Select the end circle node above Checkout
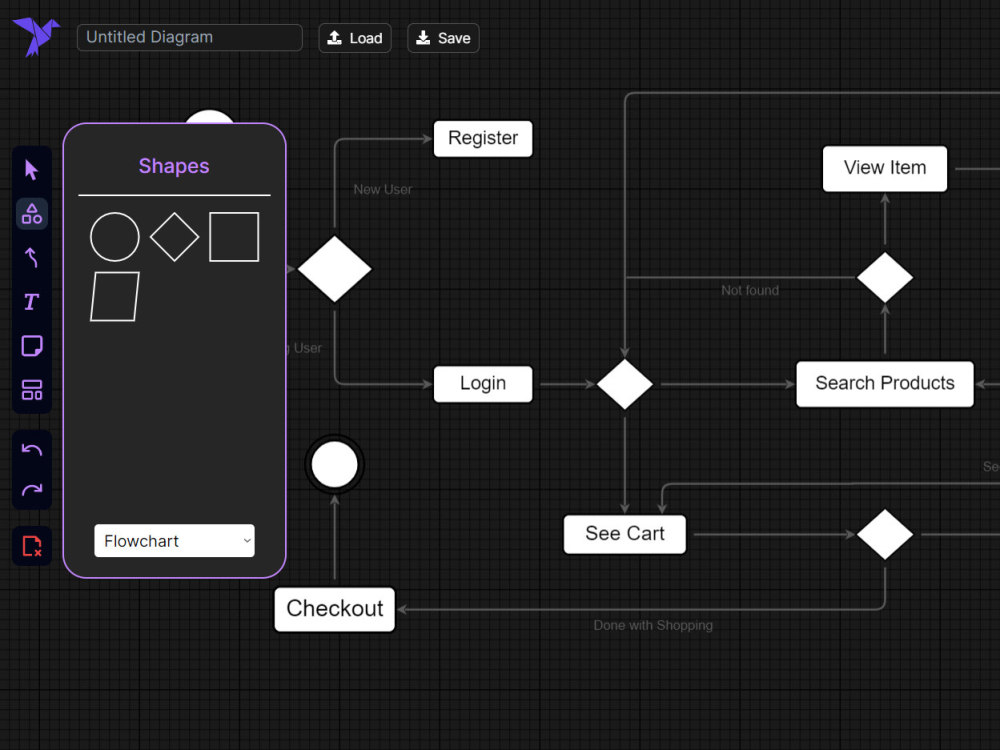 335,464
